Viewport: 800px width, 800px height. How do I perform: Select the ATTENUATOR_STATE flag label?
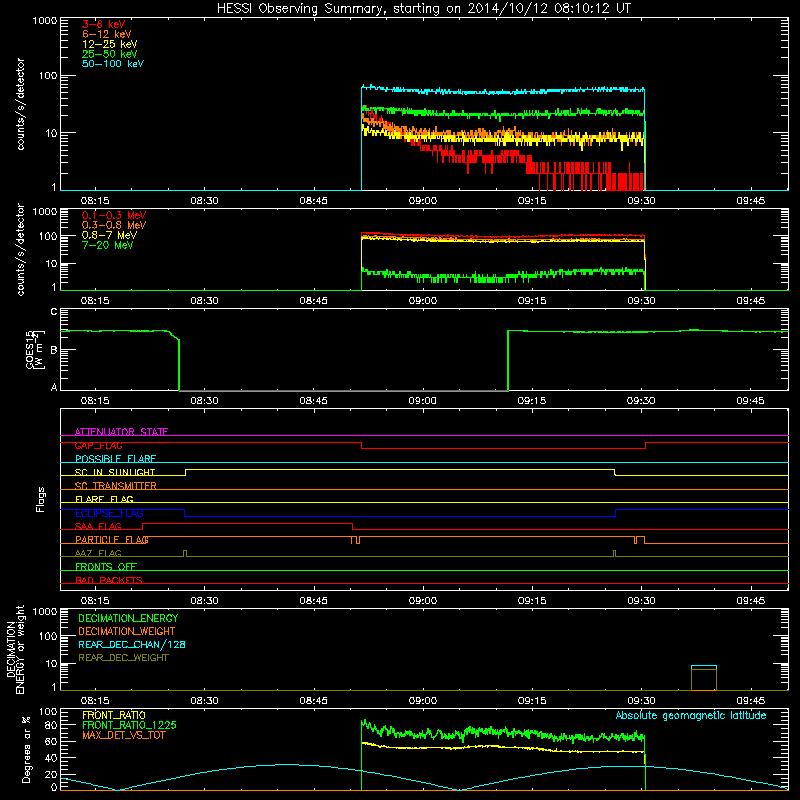[121, 432]
